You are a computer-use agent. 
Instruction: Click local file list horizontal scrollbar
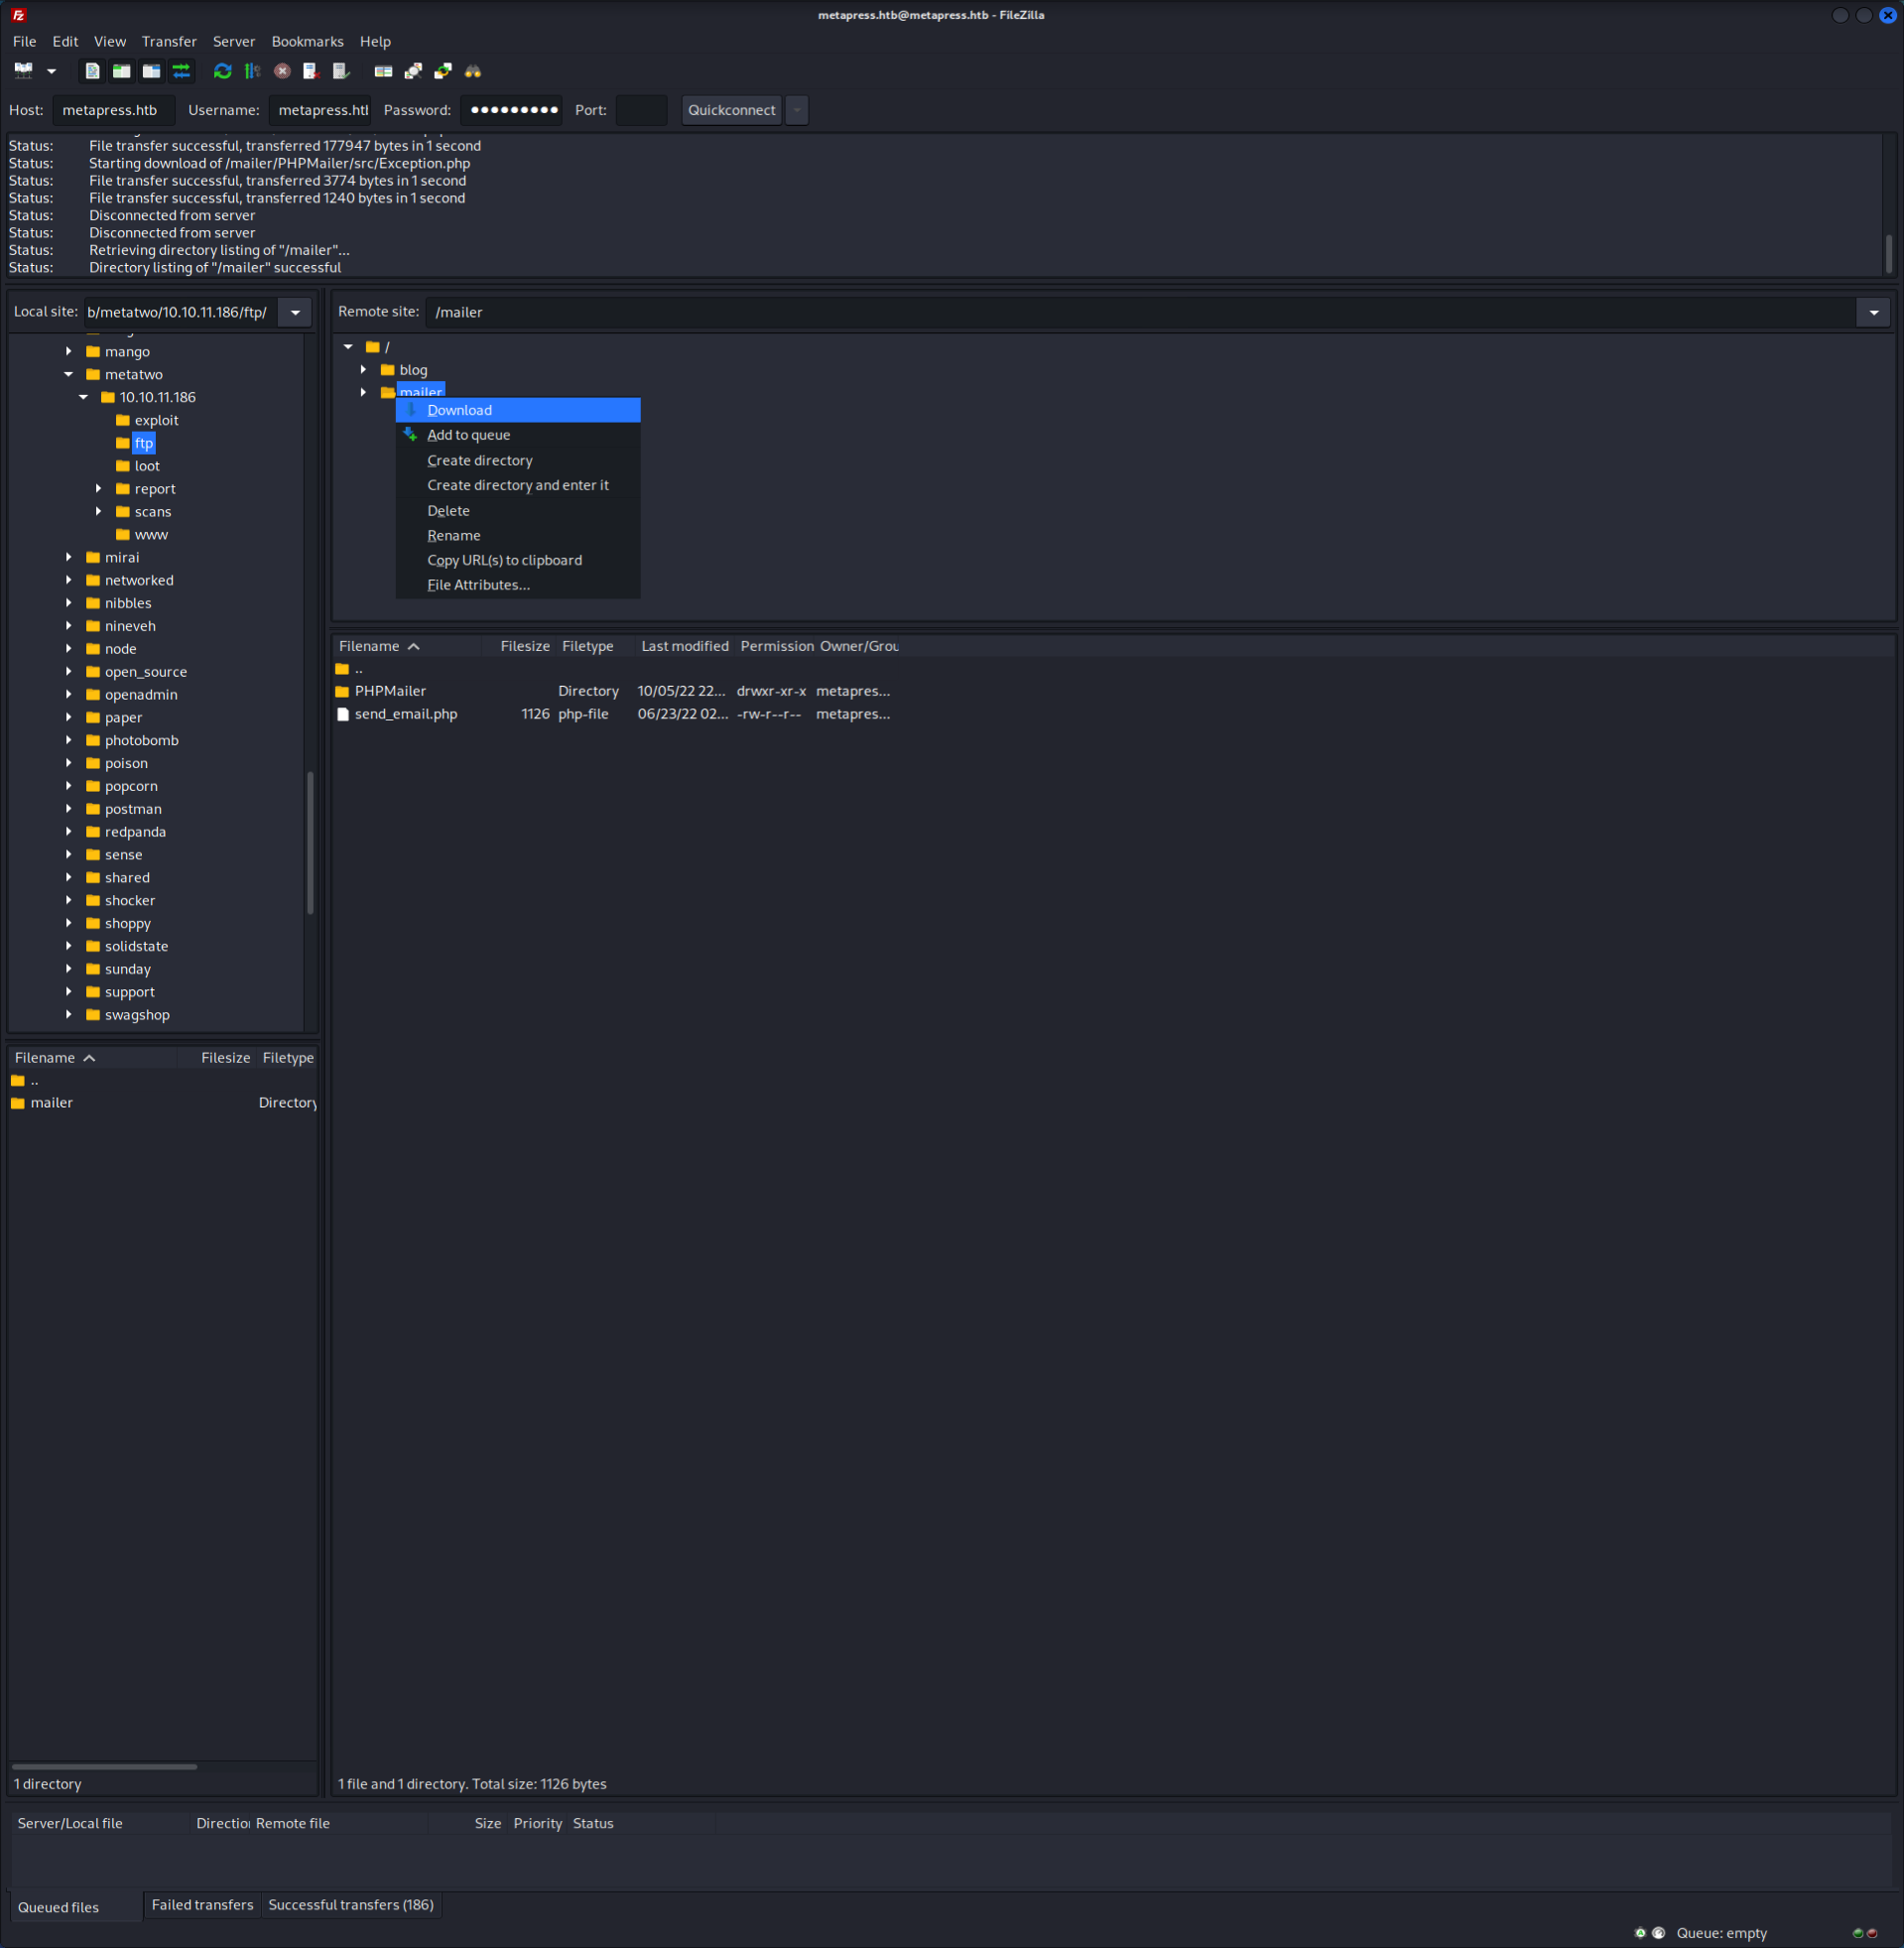pyautogui.click(x=104, y=1767)
